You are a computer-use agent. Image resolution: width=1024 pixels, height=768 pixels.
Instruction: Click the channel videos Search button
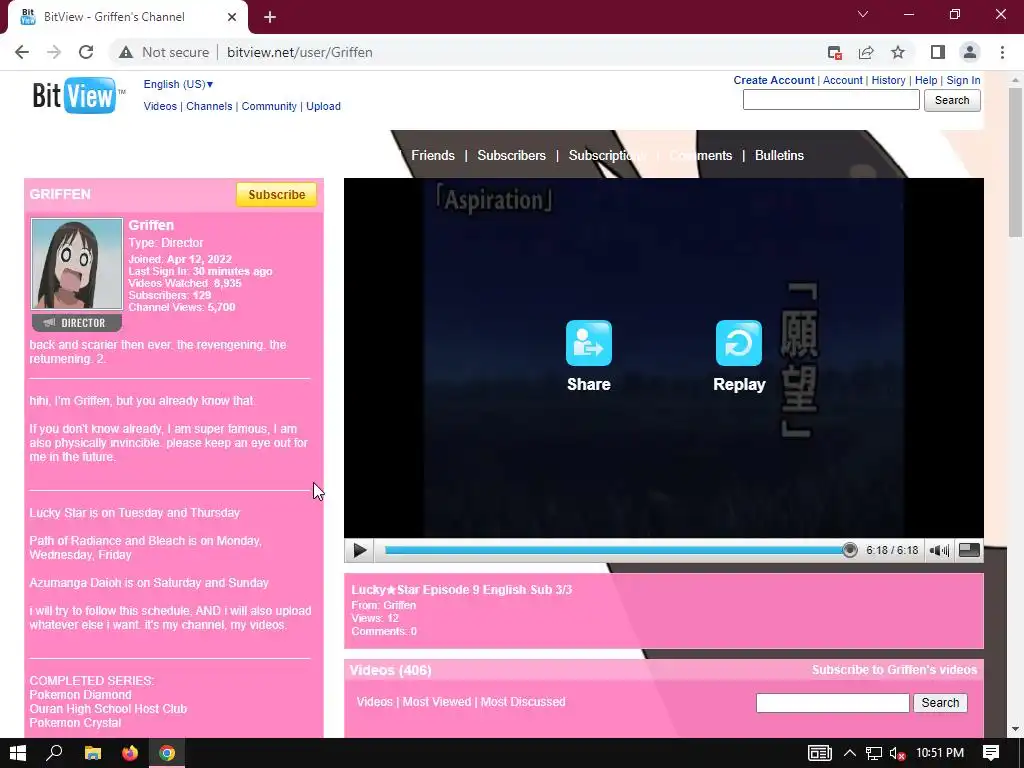point(940,703)
